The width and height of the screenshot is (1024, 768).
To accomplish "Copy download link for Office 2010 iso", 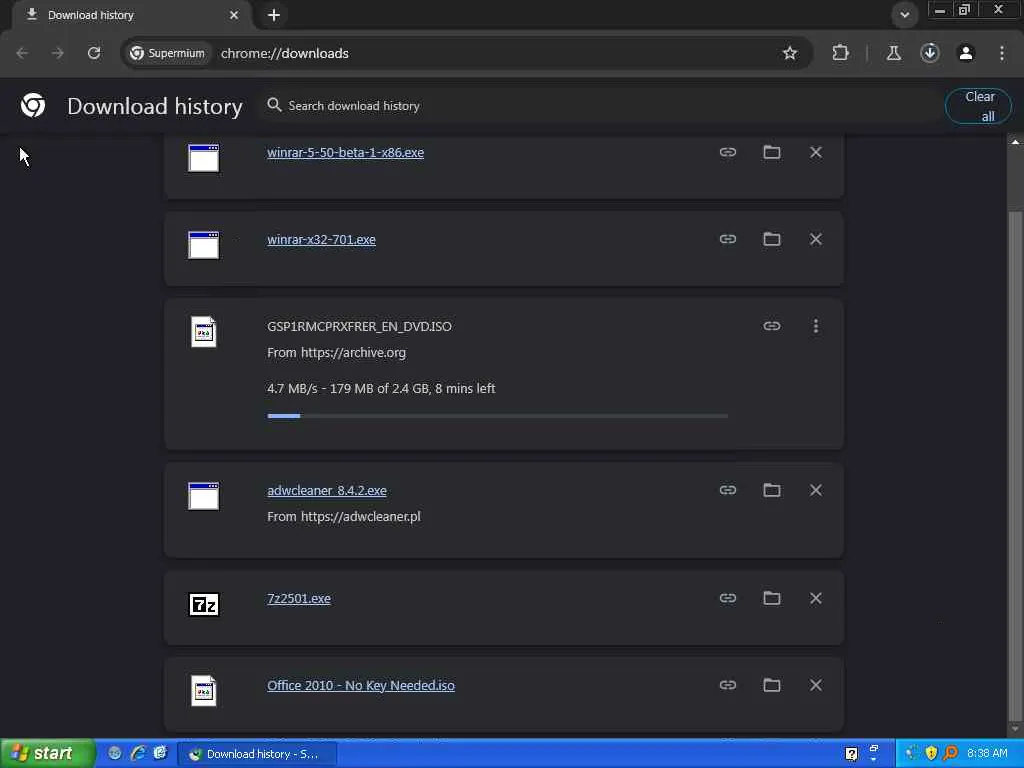I will point(728,685).
